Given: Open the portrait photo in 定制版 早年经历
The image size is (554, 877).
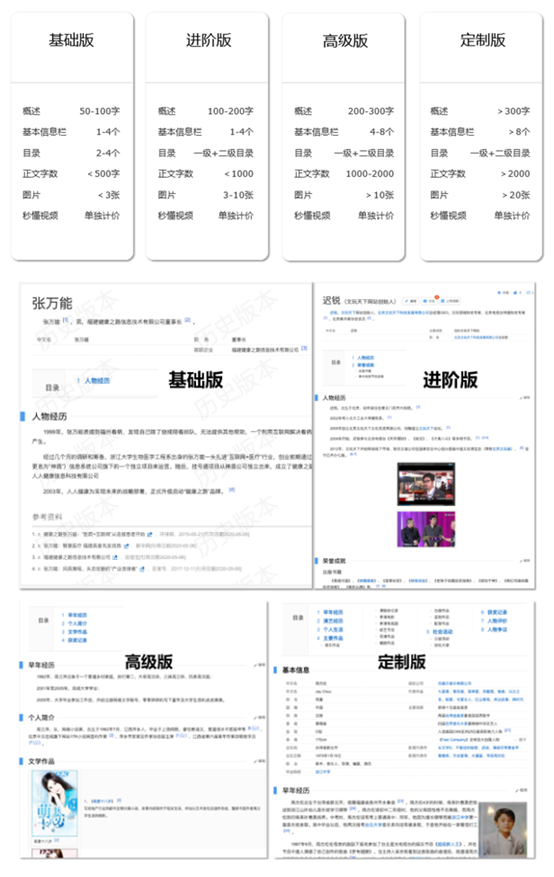Looking at the screenshot, I should click(503, 829).
